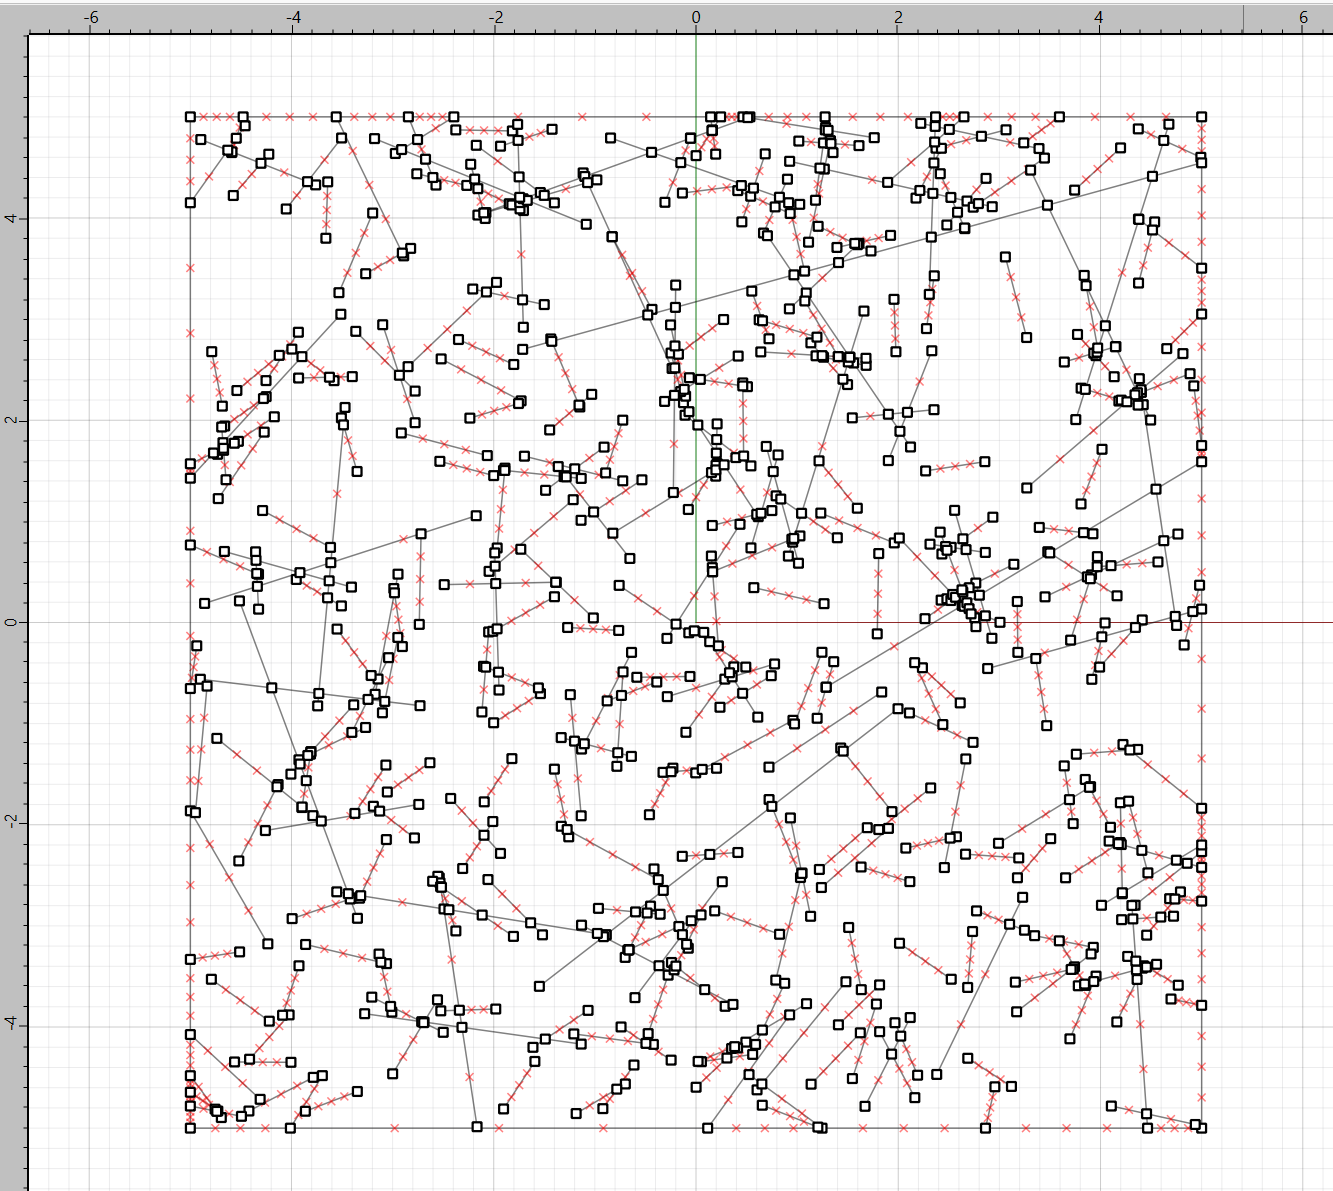The image size is (1333, 1191).
Task: Click the '6' label on the horizontal ruler
Action: pyautogui.click(x=1303, y=17)
